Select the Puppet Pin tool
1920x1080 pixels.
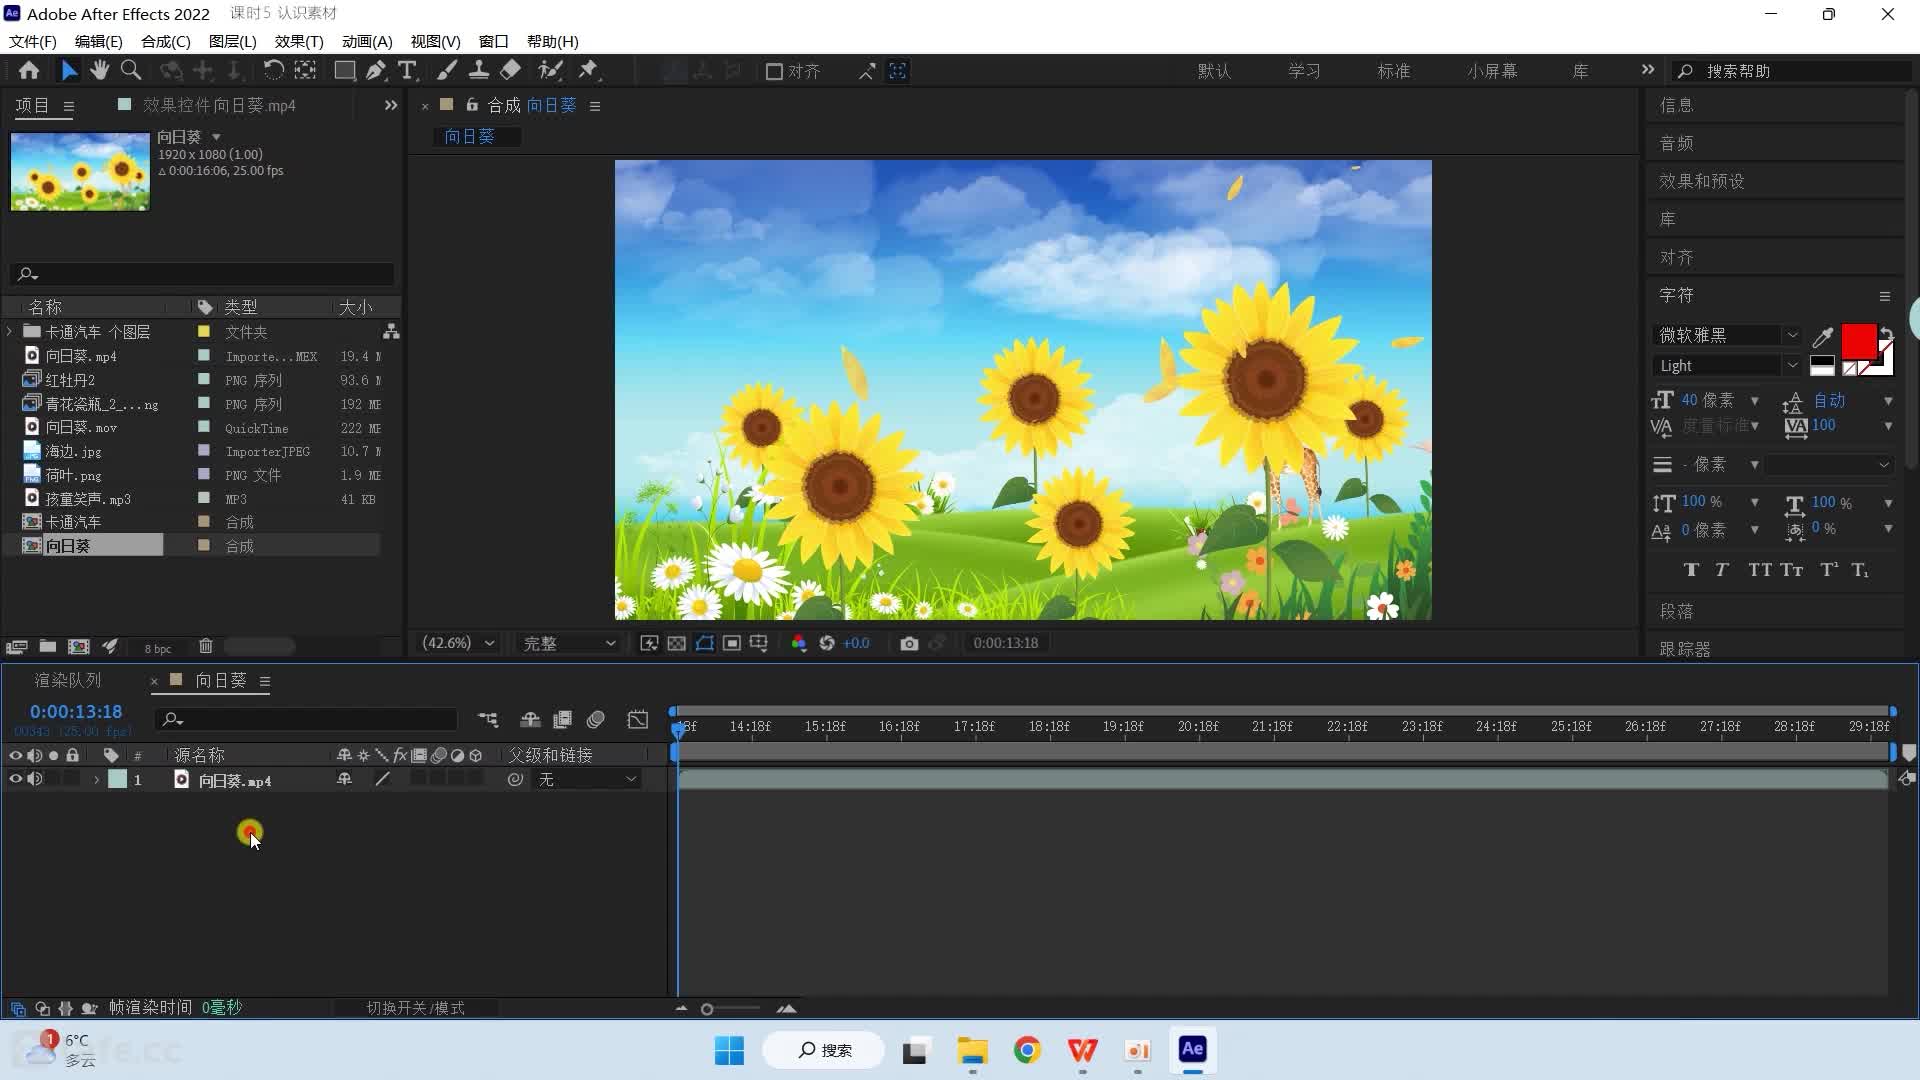[x=589, y=71]
